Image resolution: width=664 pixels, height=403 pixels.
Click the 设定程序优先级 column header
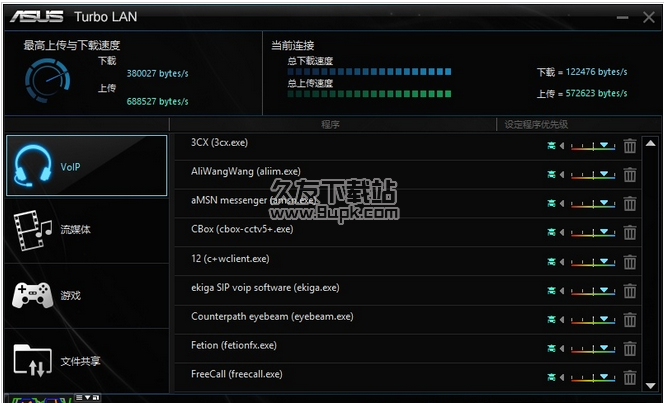(536, 124)
